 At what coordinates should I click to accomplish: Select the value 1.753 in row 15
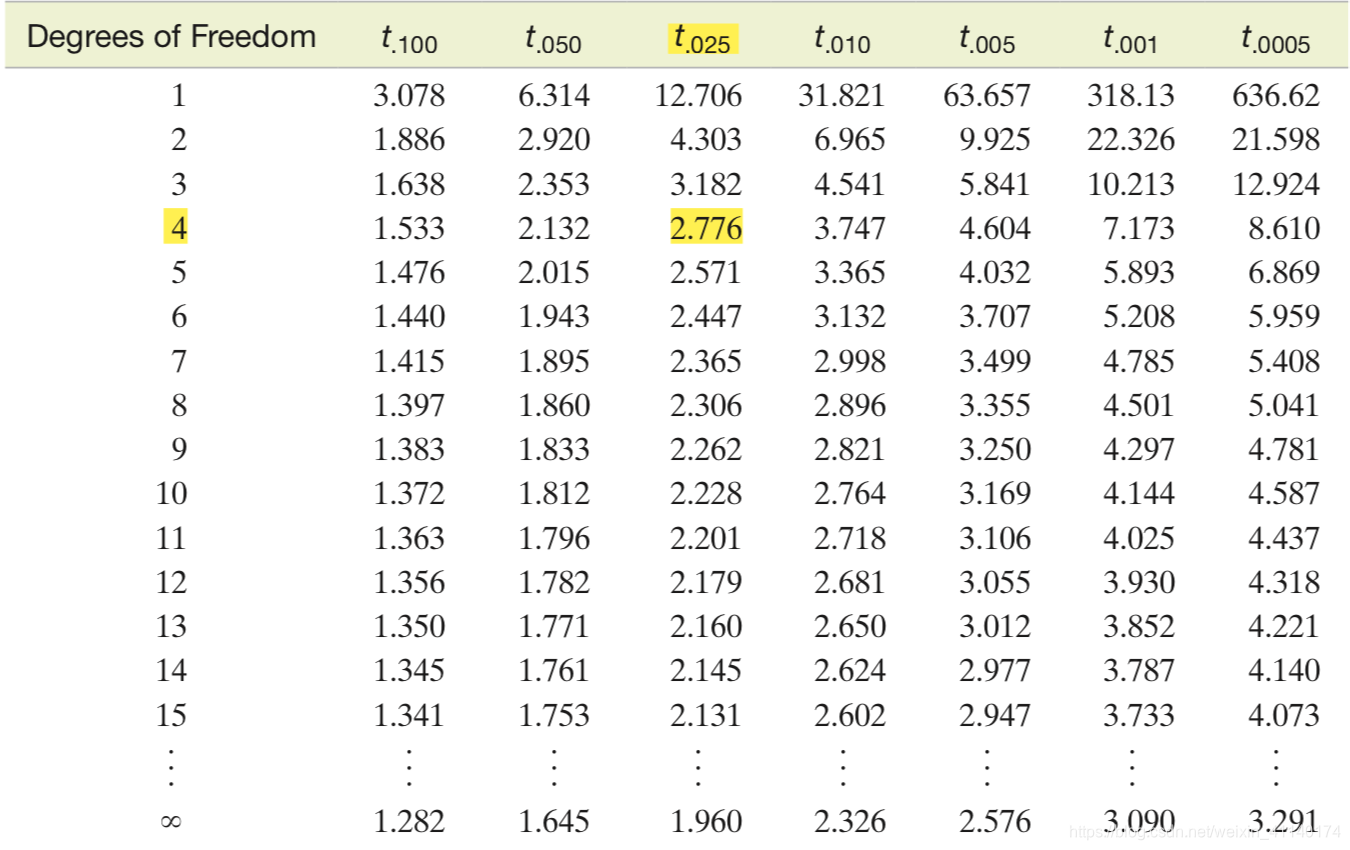tap(554, 715)
